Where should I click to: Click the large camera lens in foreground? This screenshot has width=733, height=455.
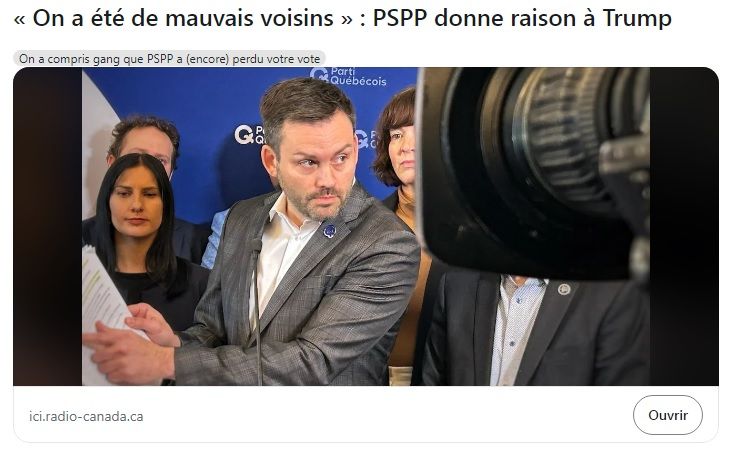tap(533, 171)
